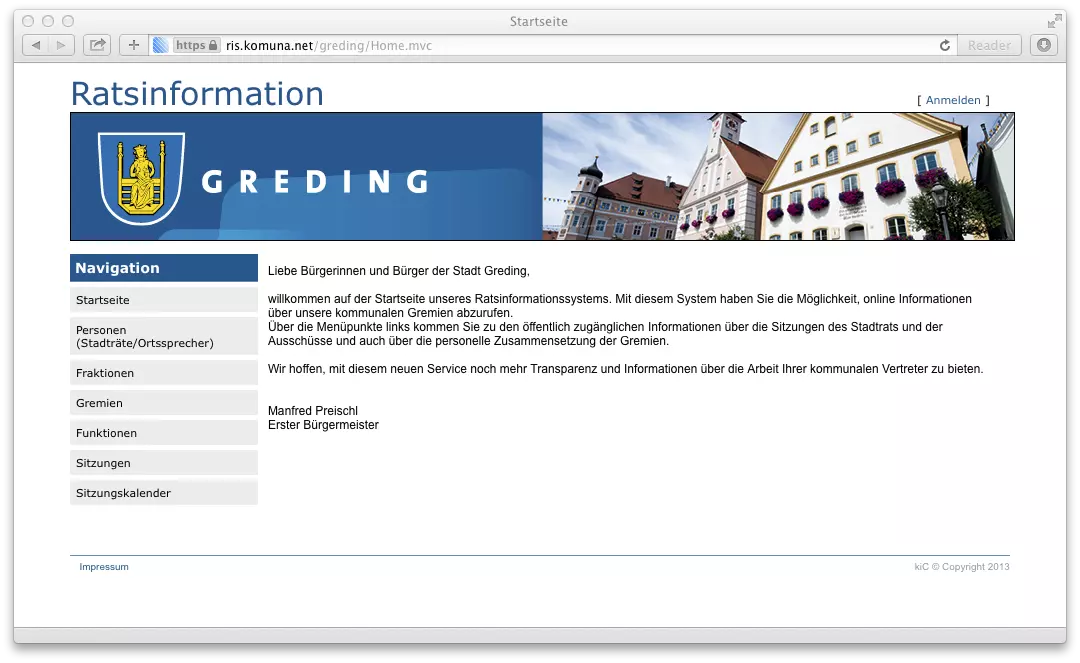Image resolution: width=1080 pixels, height=663 pixels.
Task: Click the forward navigation arrow
Action: (61, 44)
